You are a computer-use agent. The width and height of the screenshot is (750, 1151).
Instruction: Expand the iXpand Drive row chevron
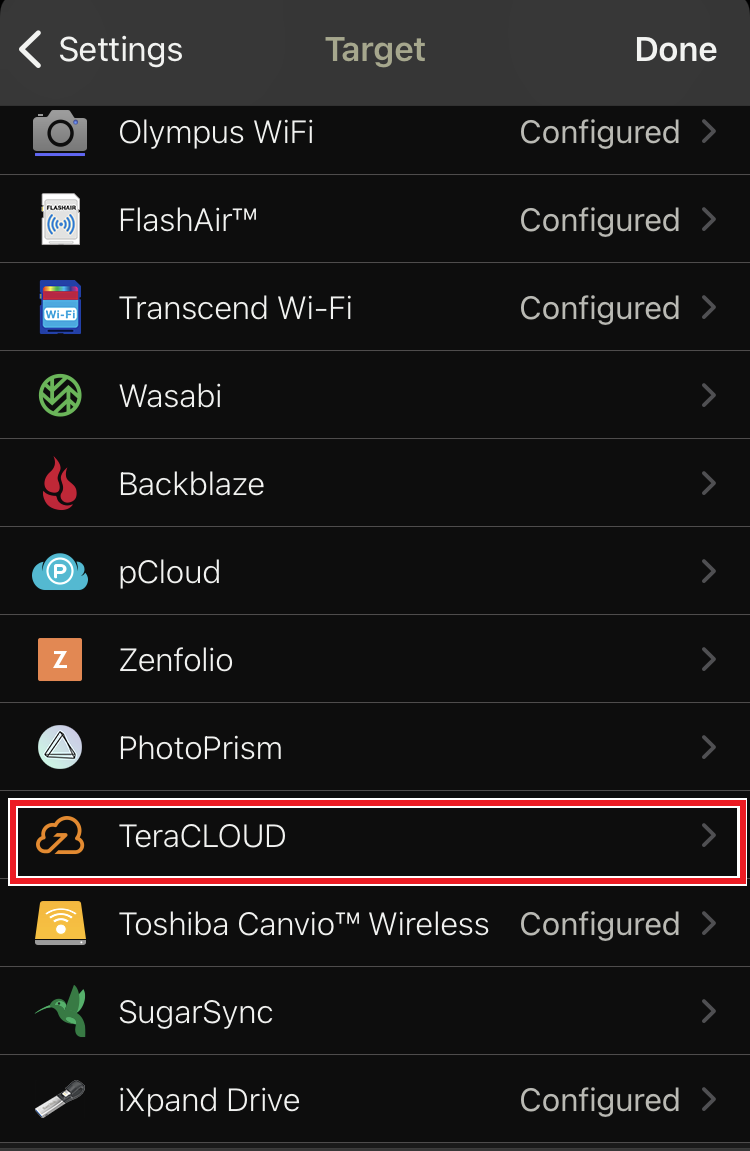pyautogui.click(x=710, y=1099)
